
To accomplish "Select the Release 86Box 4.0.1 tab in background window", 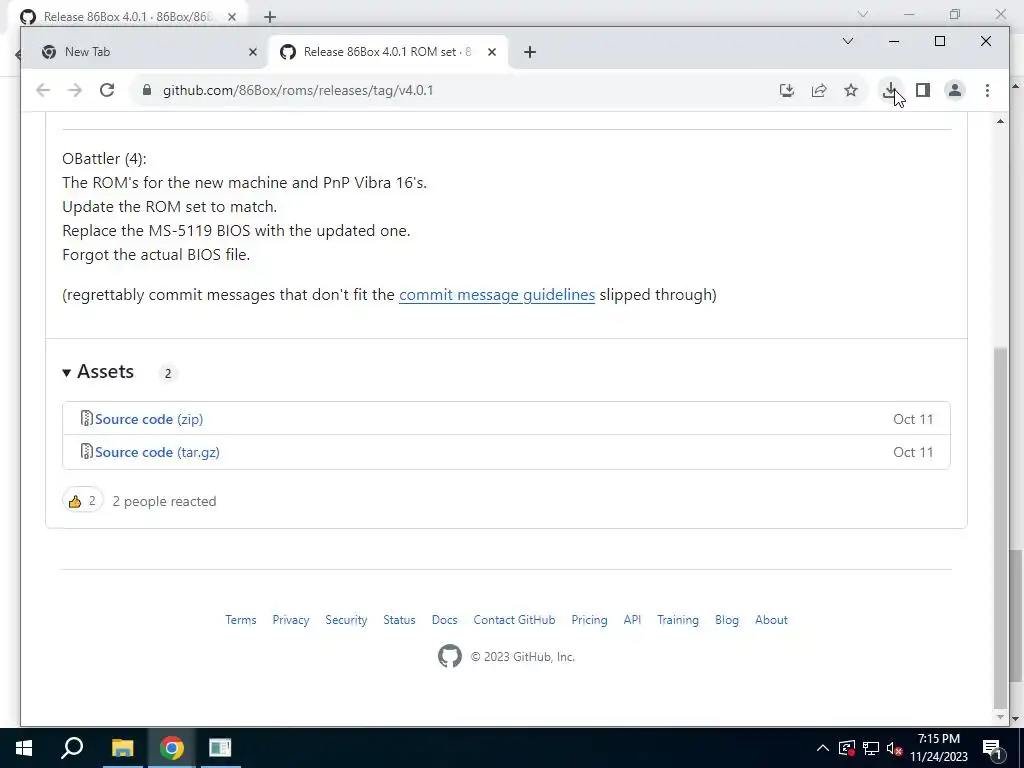I will pos(128,16).
